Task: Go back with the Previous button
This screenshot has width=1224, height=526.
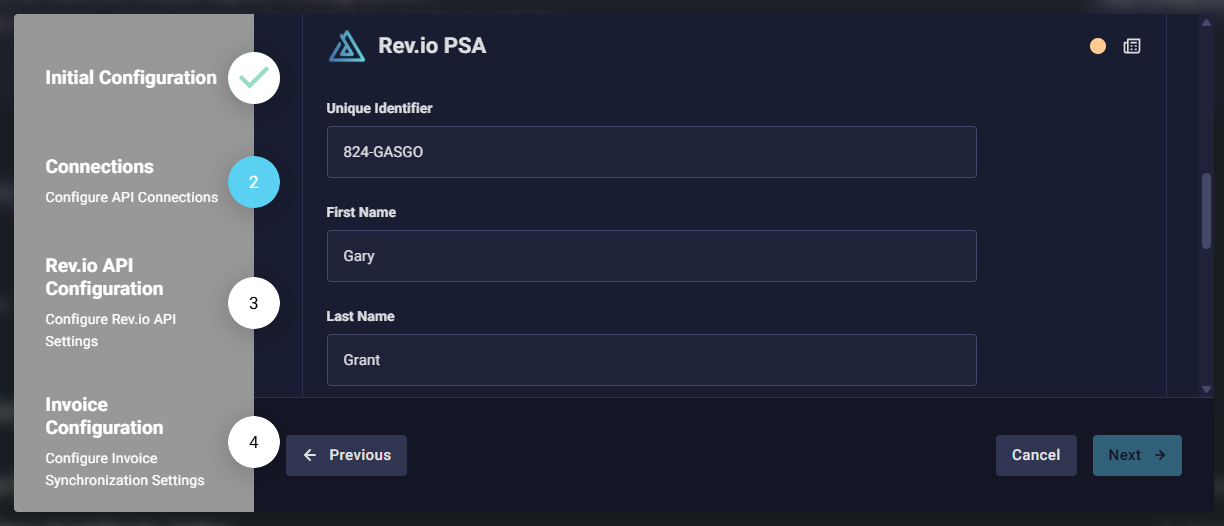Action: (x=346, y=455)
